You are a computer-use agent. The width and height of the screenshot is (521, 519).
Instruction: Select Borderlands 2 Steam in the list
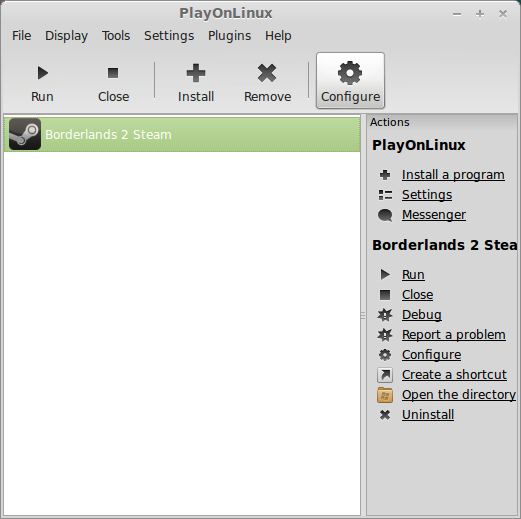point(182,134)
